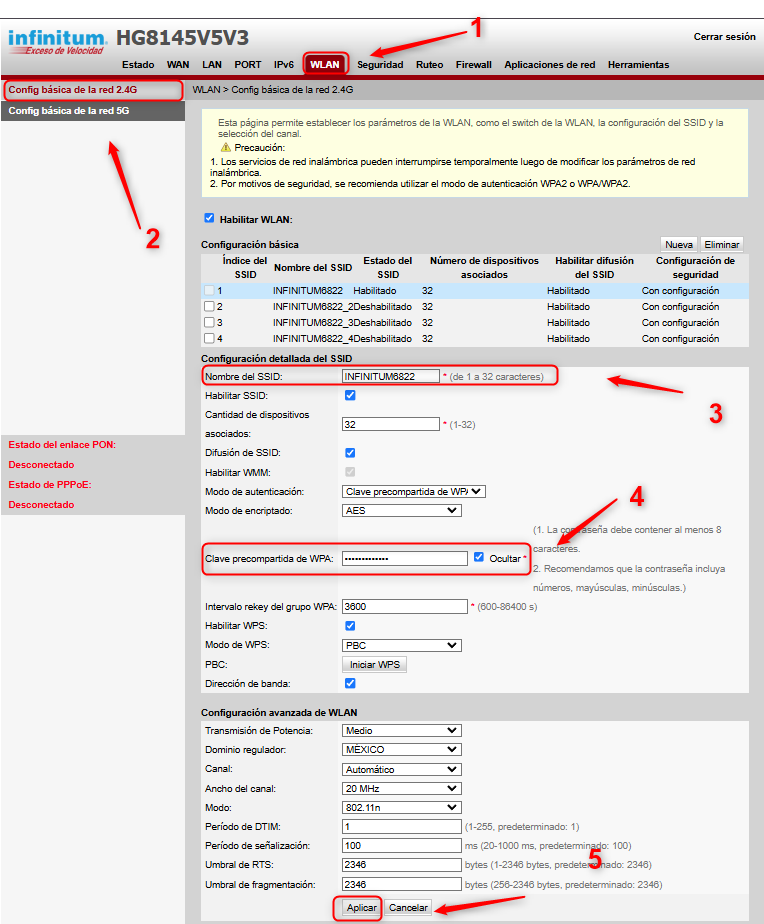Switch to the Seguridad tab
The width and height of the screenshot is (764, 924).
[x=380, y=65]
